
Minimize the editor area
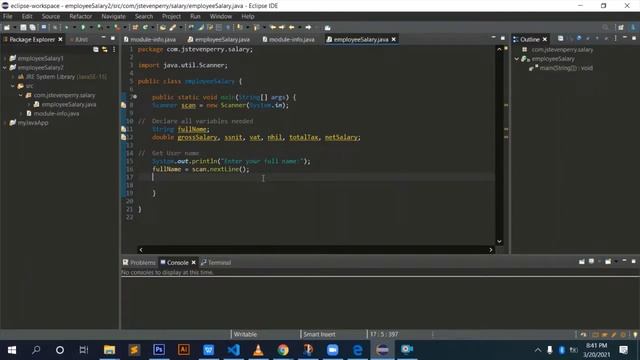coord(493,38)
